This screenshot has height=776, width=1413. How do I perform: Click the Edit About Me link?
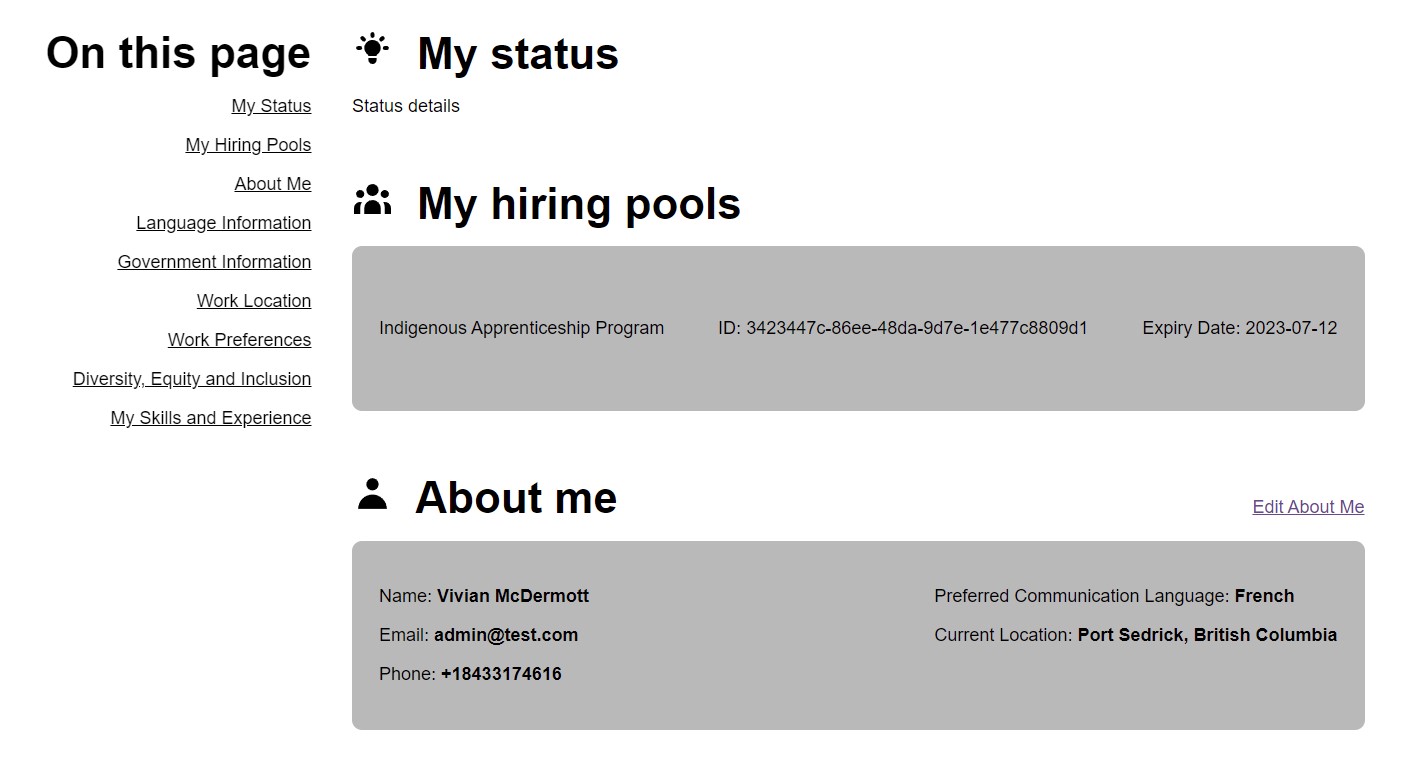(x=1308, y=507)
